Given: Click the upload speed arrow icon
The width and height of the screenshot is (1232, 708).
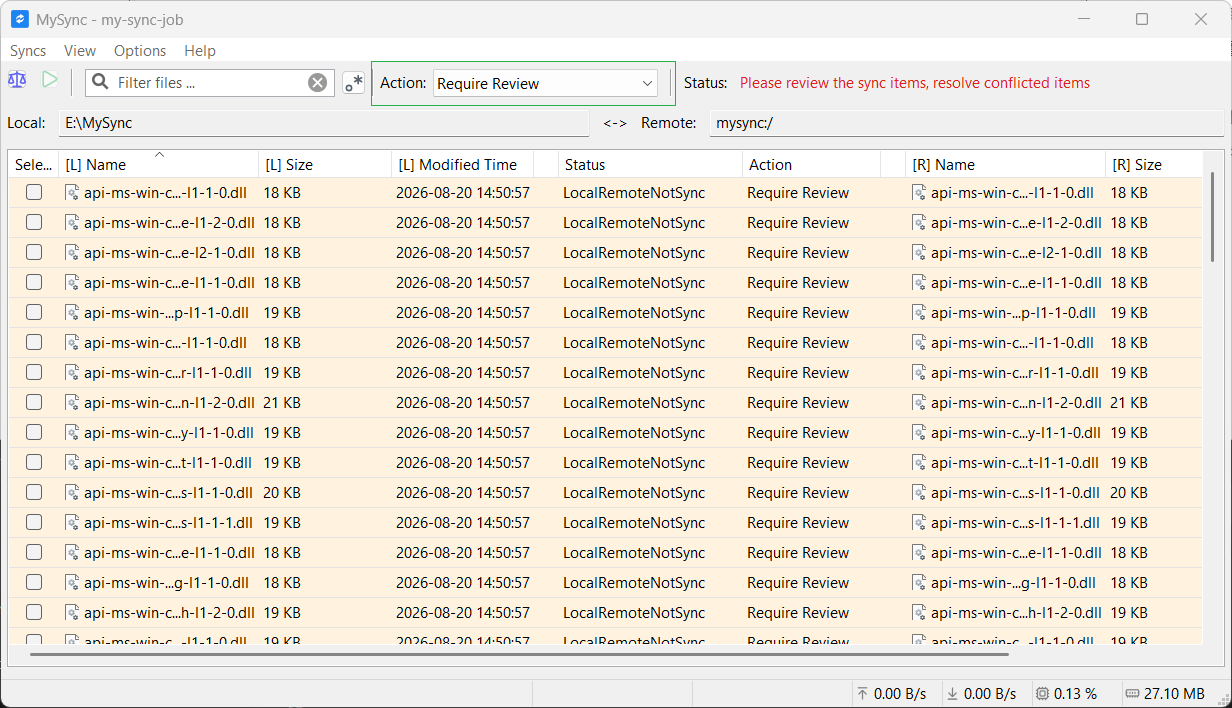Looking at the screenshot, I should point(862,694).
